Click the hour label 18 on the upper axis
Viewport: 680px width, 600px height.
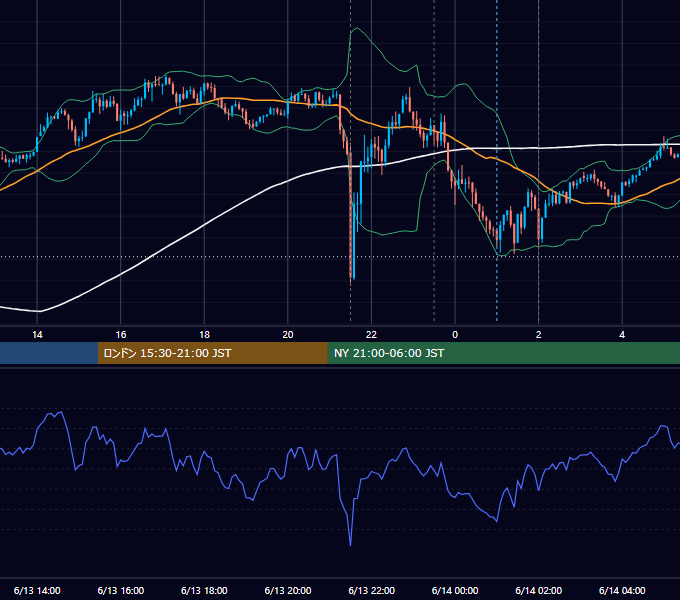pos(204,335)
